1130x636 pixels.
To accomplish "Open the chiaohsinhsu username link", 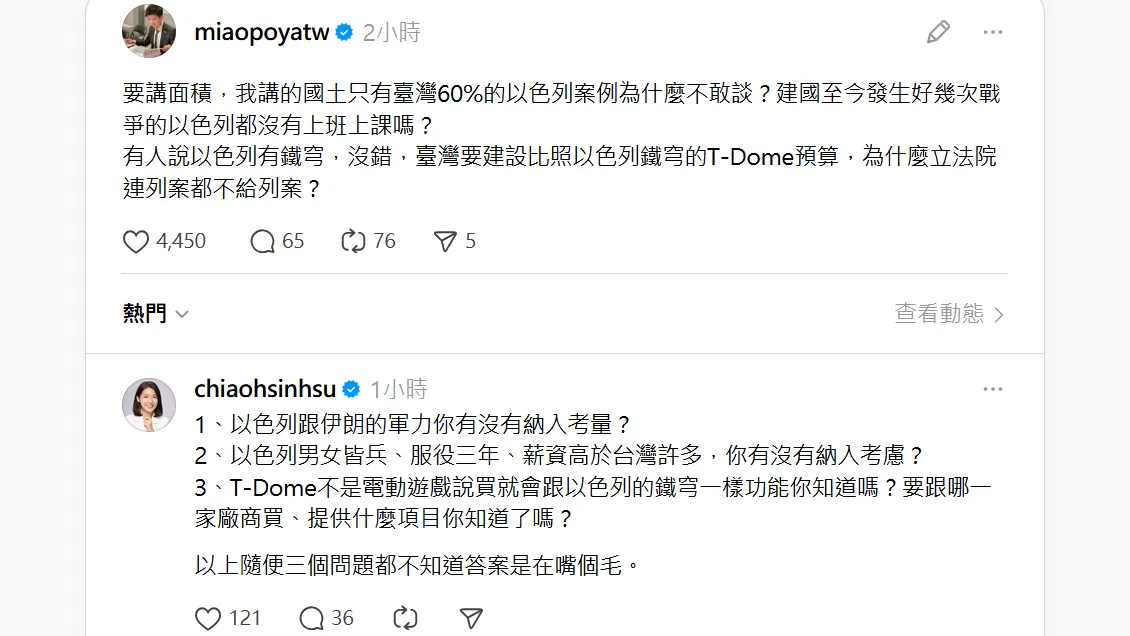I will coord(265,389).
